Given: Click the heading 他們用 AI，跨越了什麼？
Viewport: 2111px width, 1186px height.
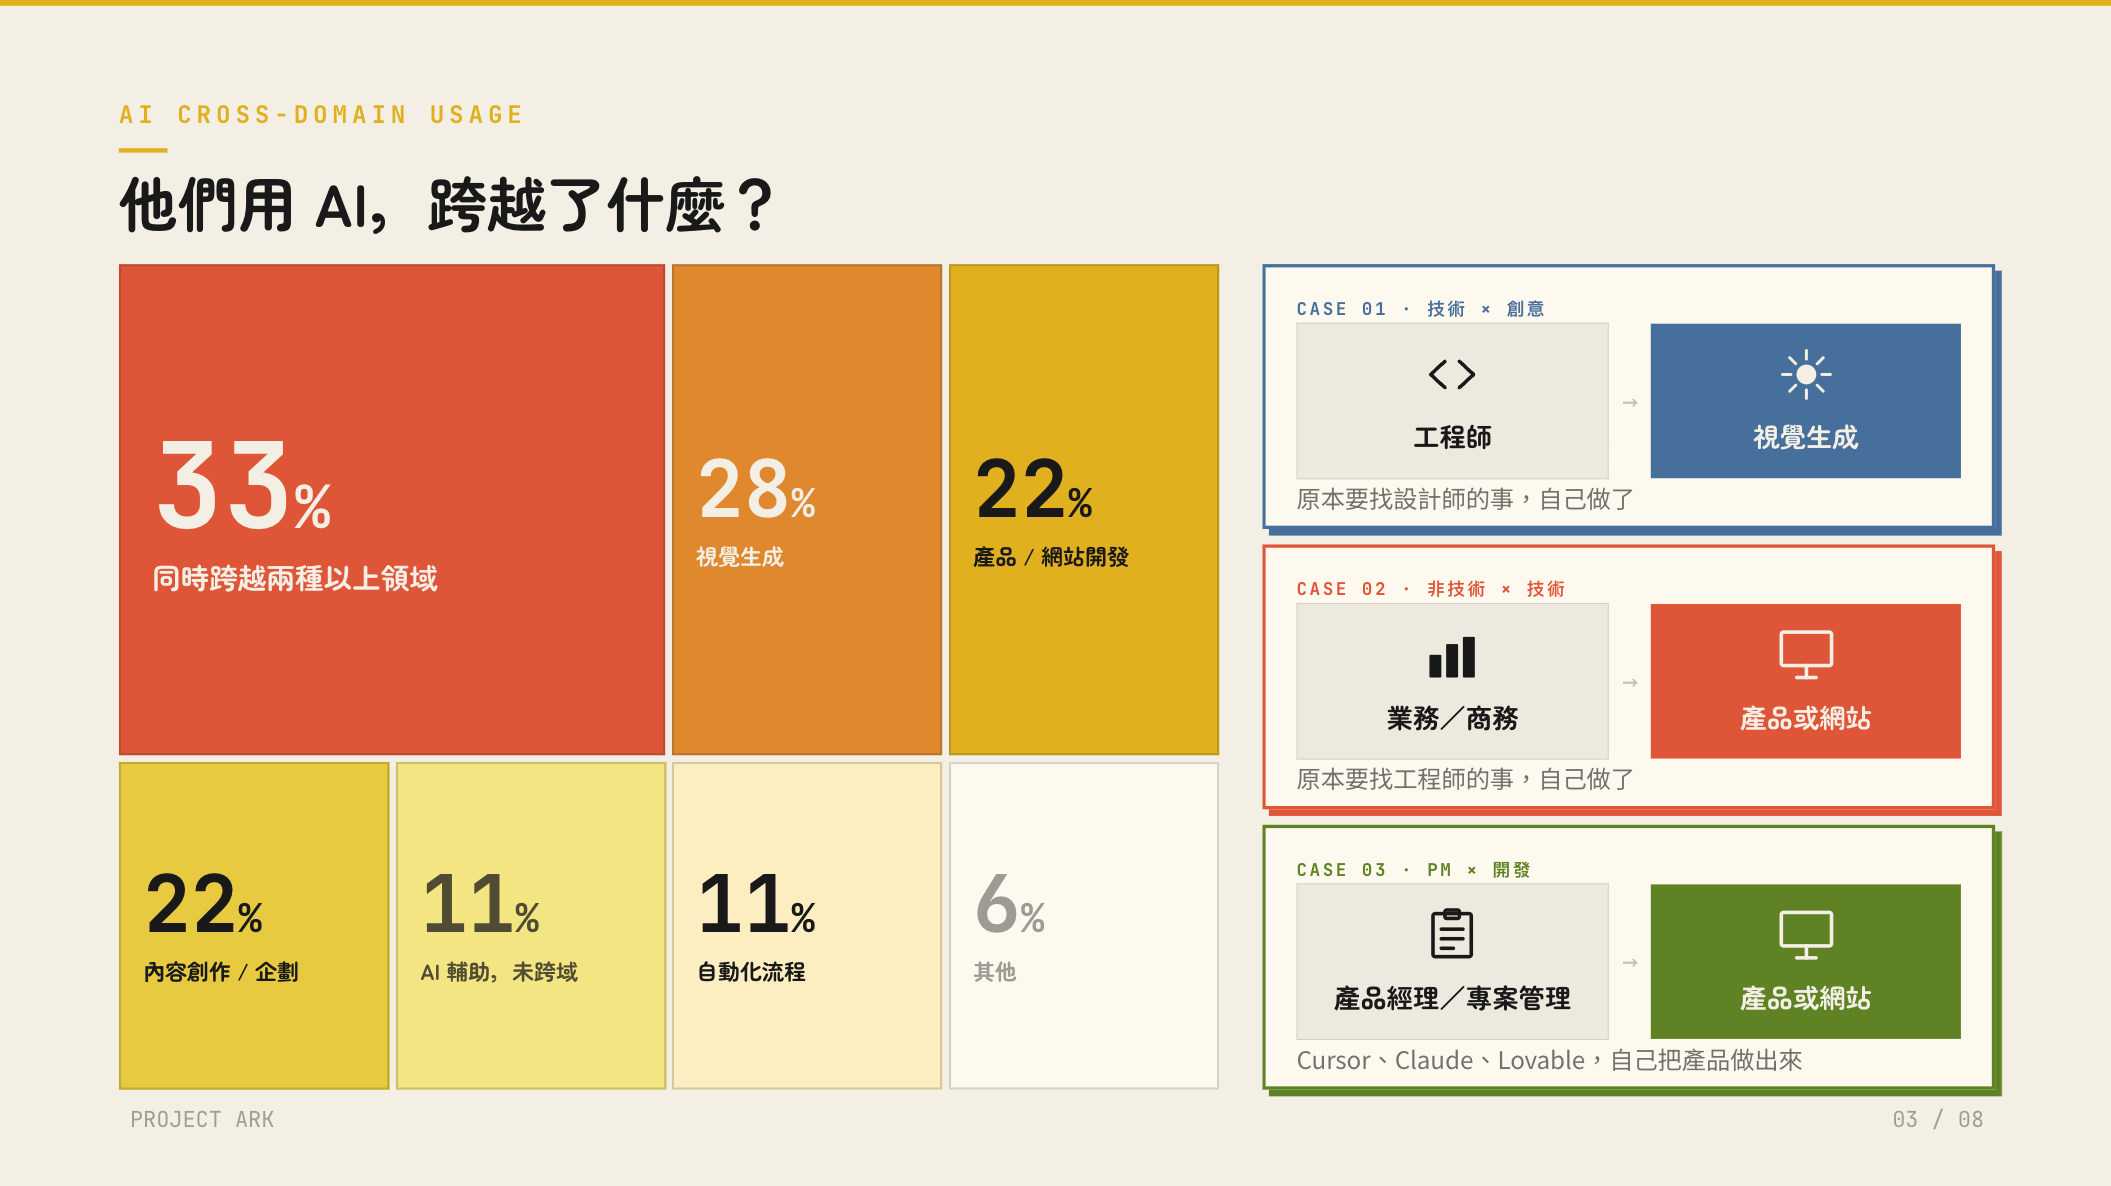Looking at the screenshot, I should pyautogui.click(x=447, y=206).
